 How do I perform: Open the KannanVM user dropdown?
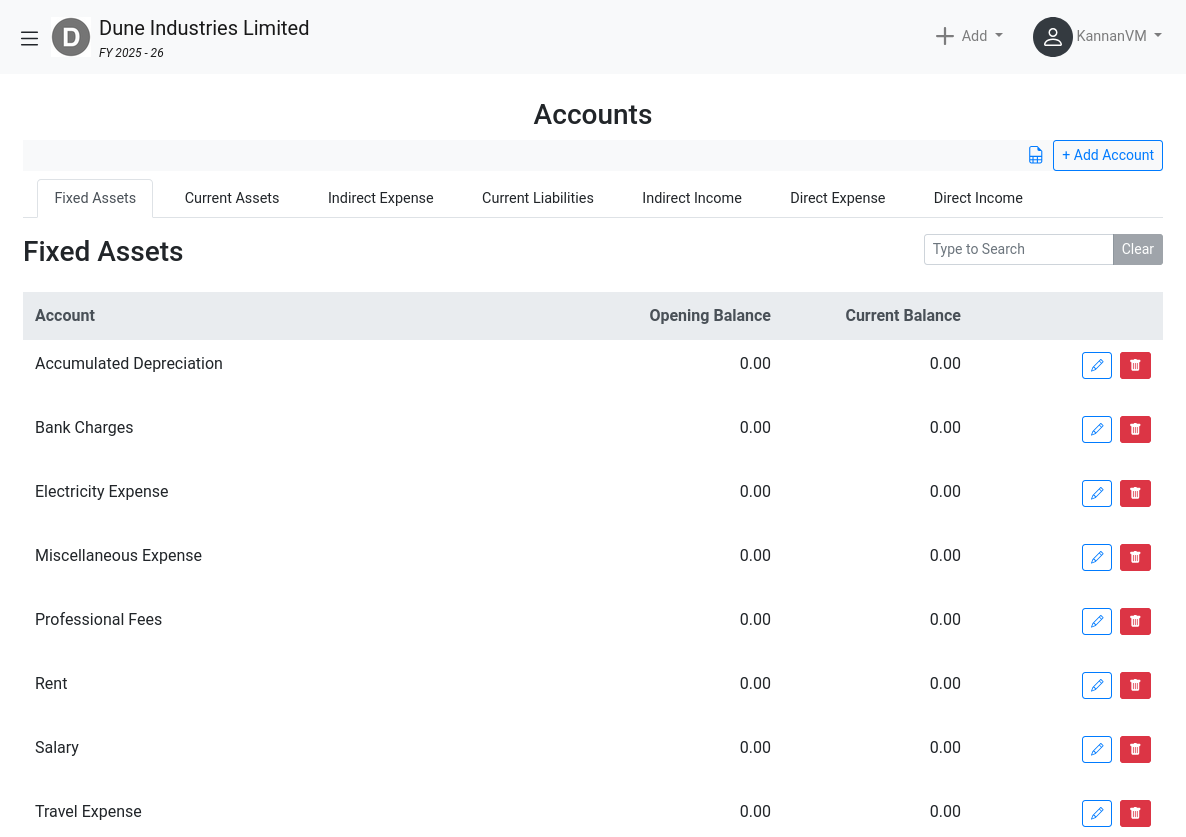point(1119,36)
